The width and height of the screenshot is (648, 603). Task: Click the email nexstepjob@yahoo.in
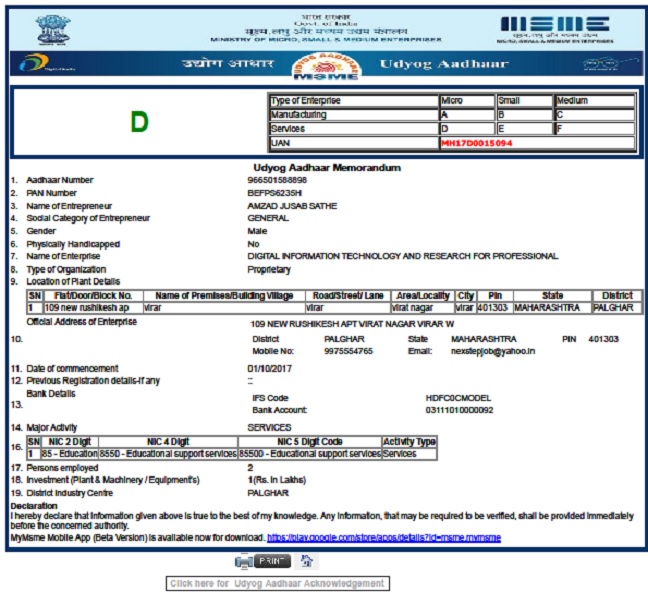click(493, 351)
